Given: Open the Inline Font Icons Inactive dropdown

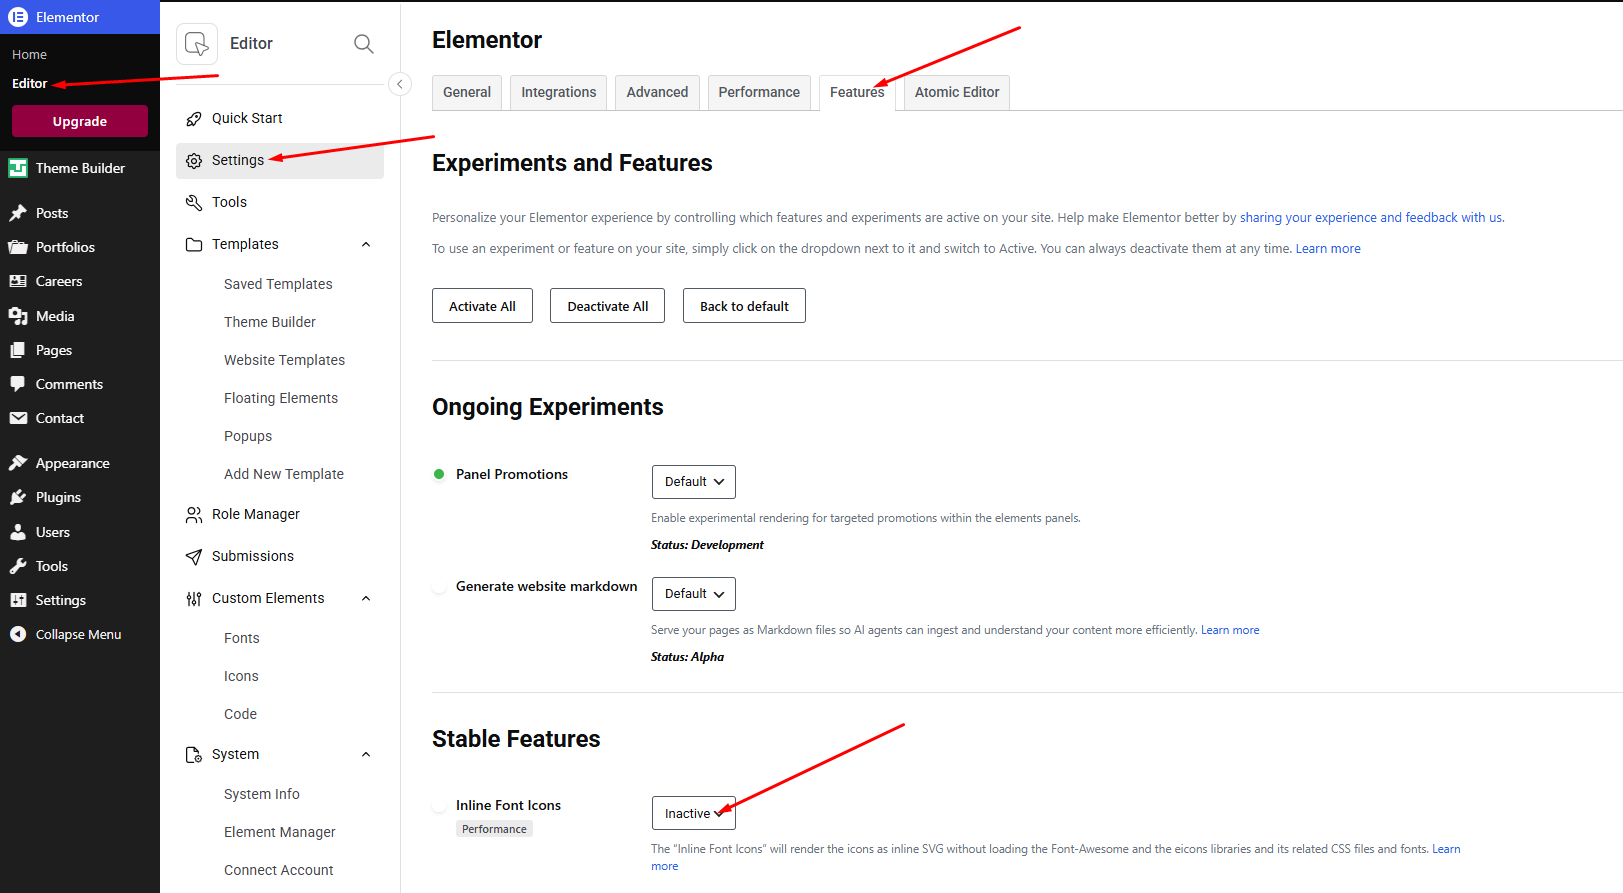Looking at the screenshot, I should [x=694, y=813].
